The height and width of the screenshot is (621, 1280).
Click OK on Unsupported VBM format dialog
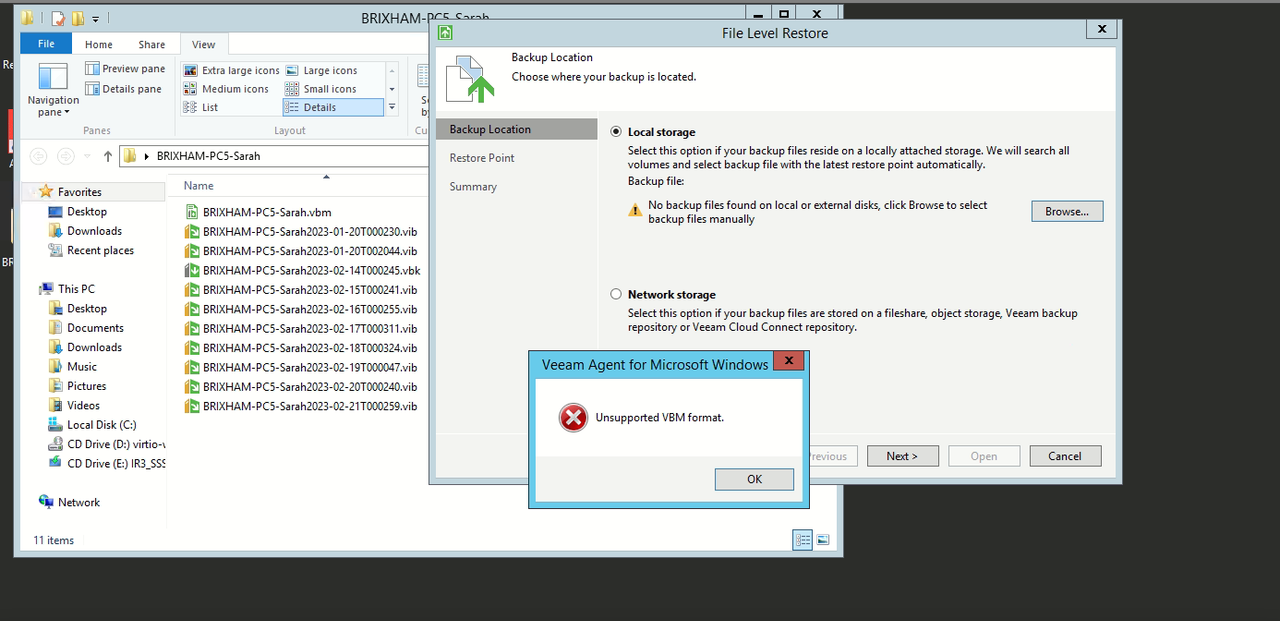pyautogui.click(x=754, y=479)
